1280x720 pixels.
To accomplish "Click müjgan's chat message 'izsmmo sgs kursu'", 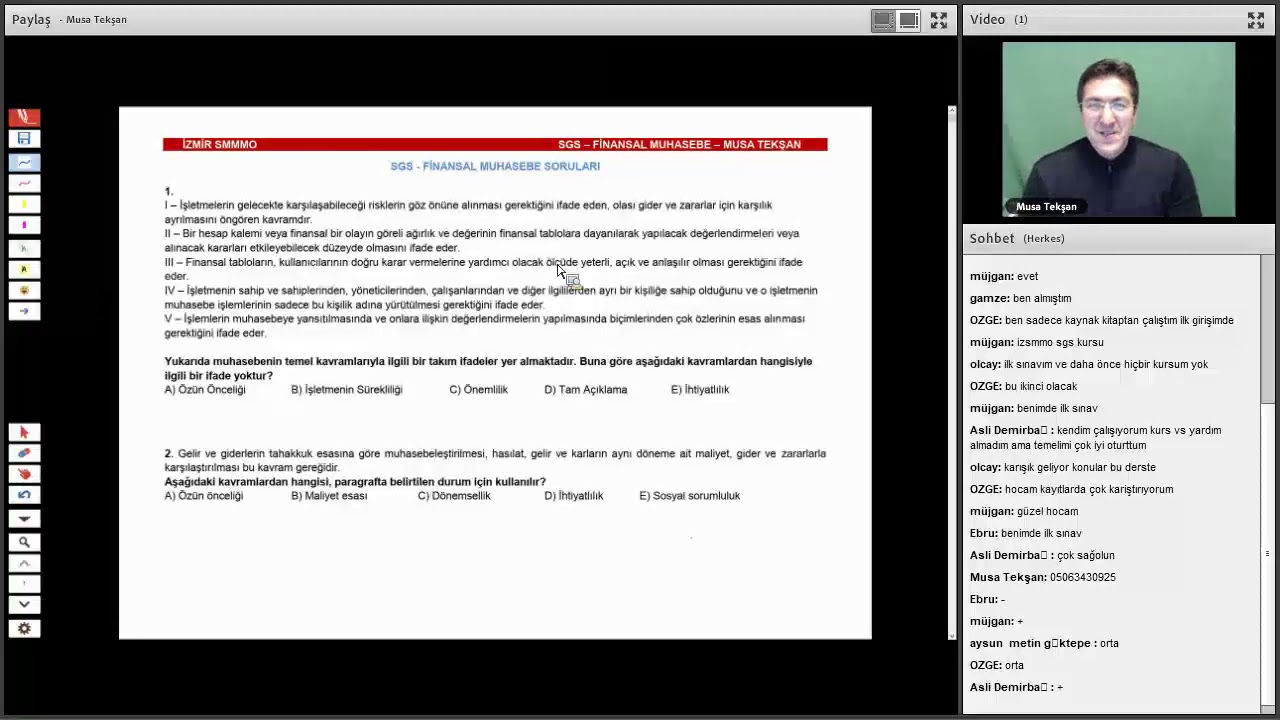I will point(1060,343).
